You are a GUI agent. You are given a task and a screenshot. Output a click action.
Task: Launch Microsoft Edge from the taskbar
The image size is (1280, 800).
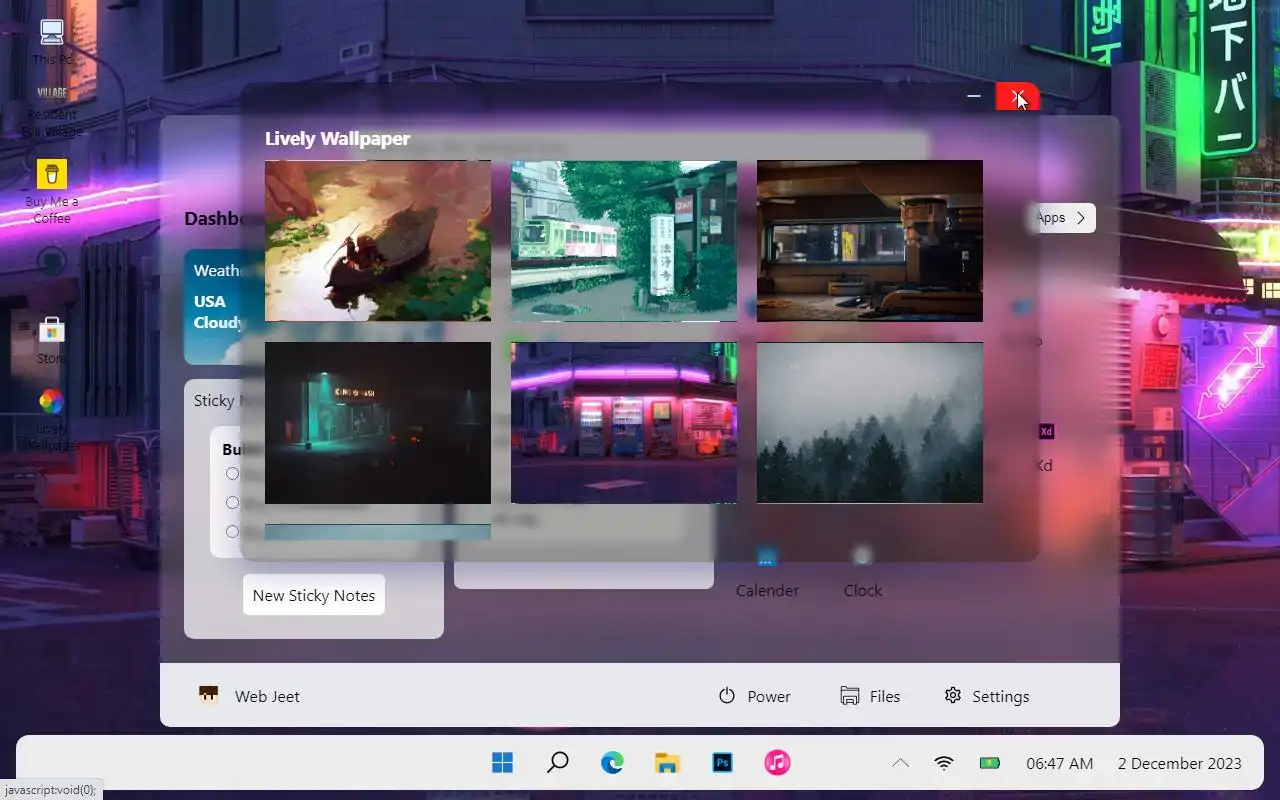612,763
